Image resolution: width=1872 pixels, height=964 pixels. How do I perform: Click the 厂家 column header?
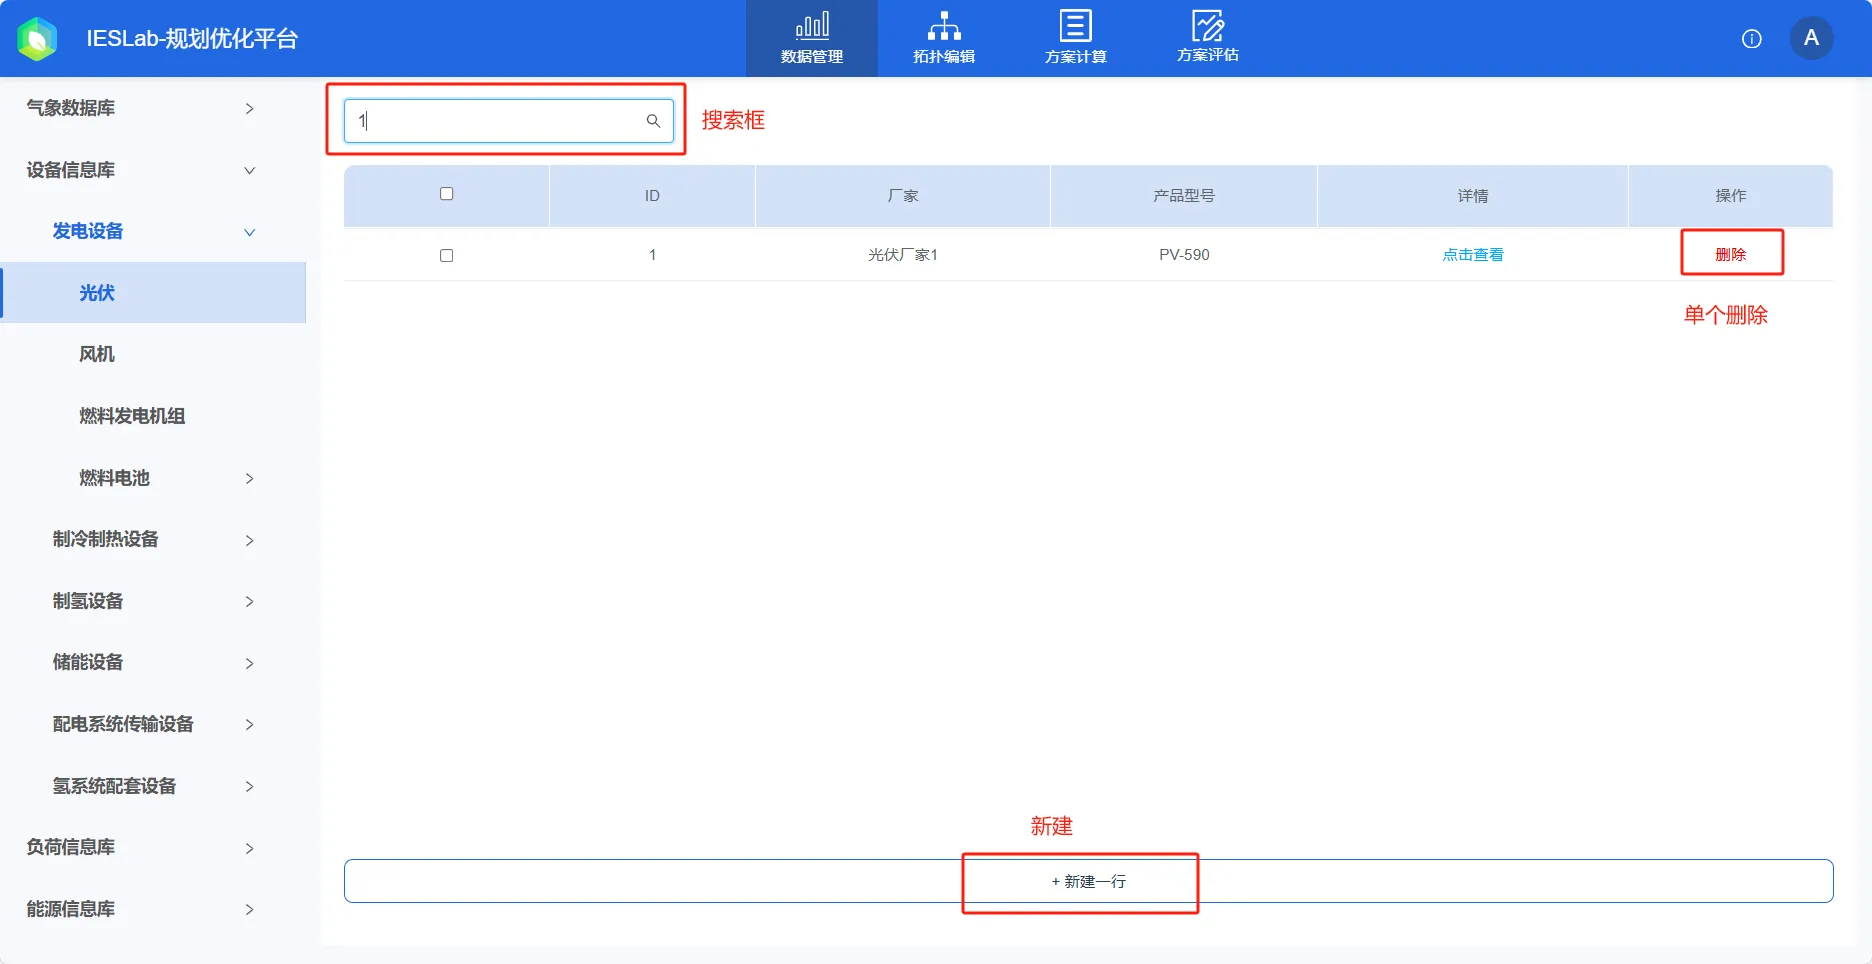[903, 196]
